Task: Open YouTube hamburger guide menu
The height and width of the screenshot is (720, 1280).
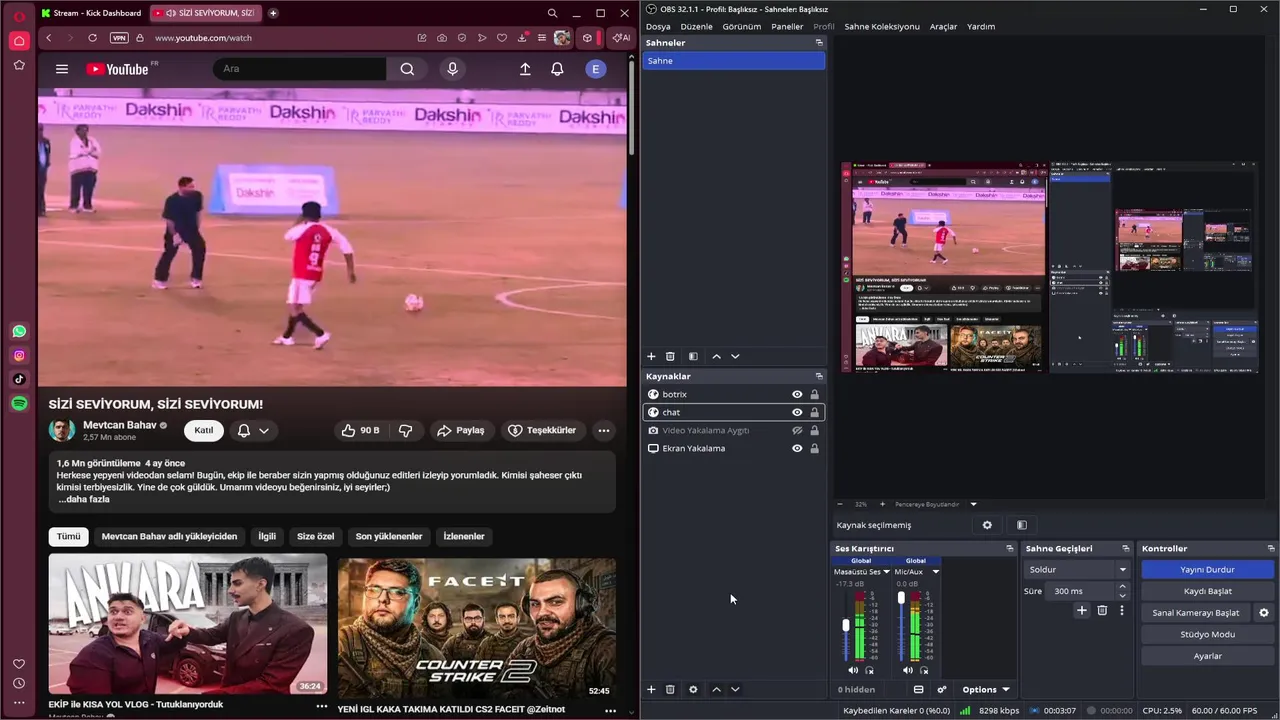Action: pos(62,69)
